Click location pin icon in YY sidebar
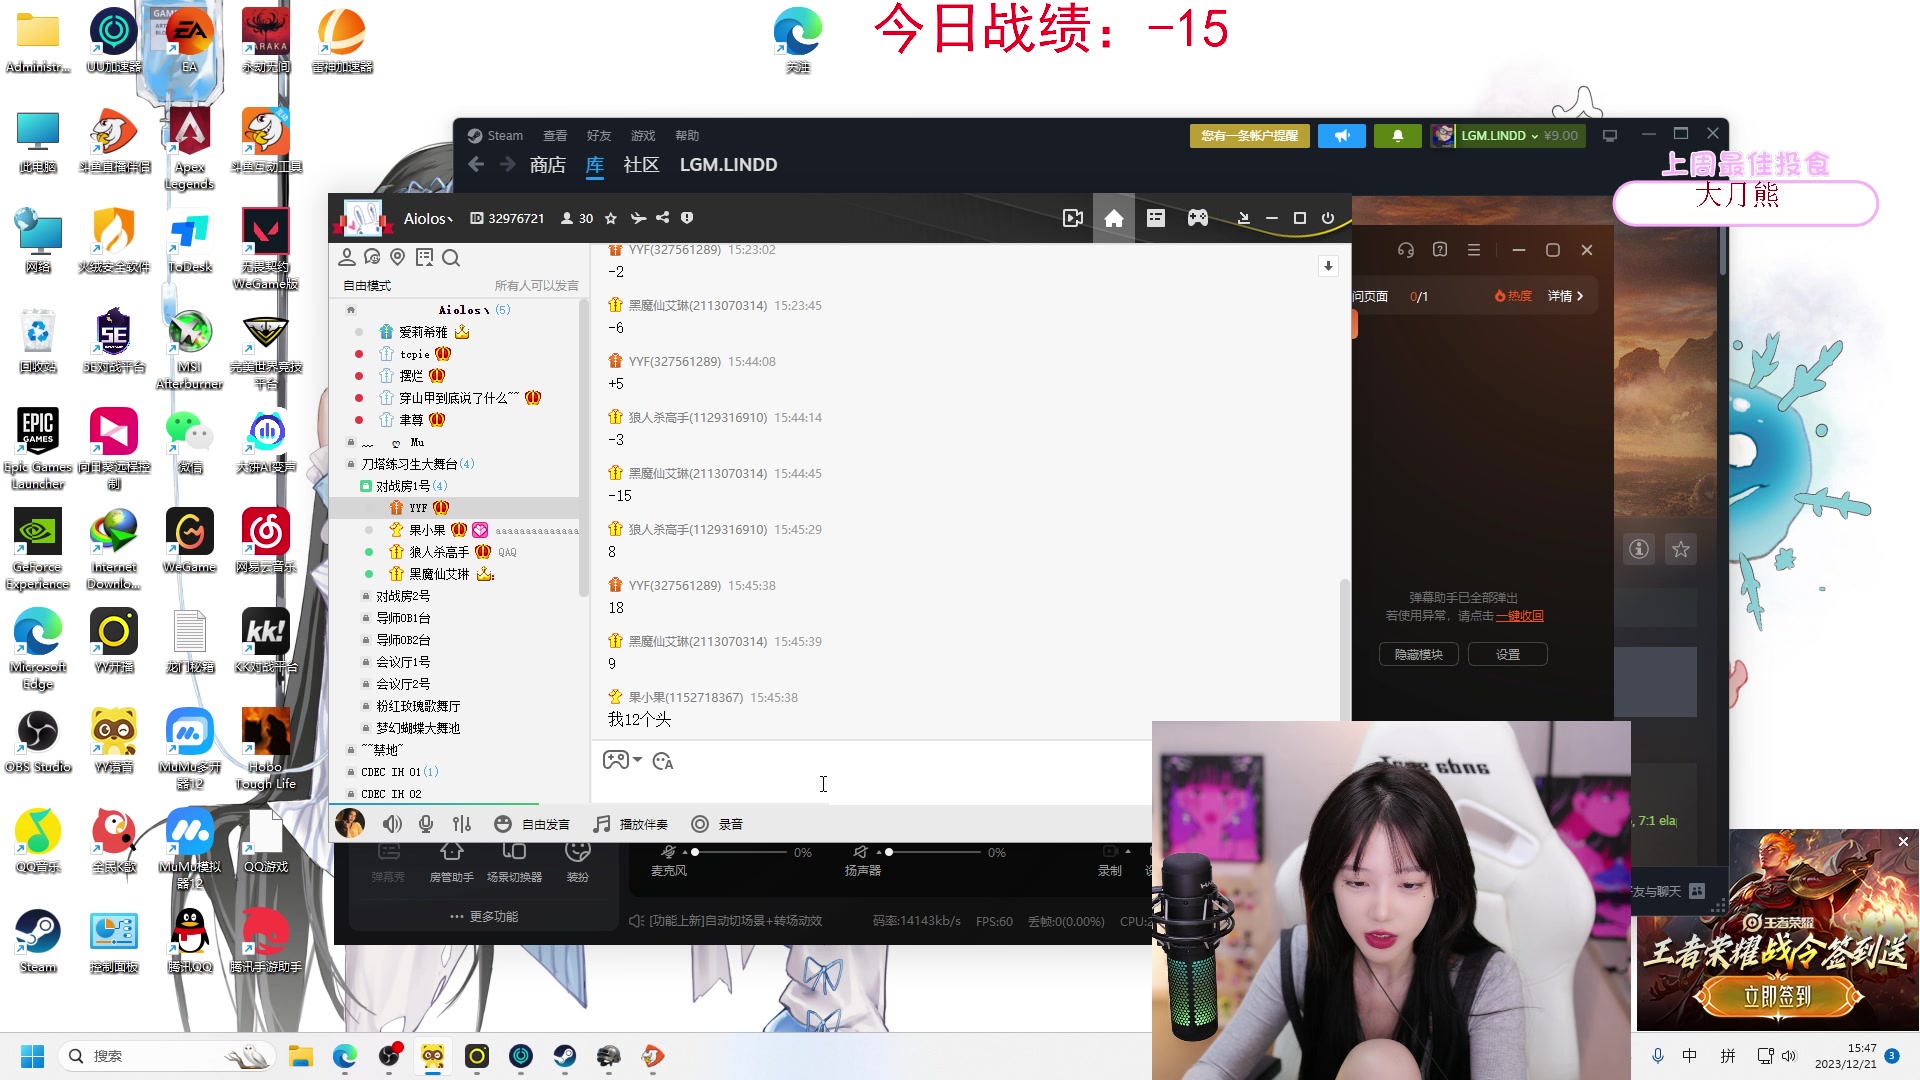Screen dimensions: 1920x1080 coord(398,258)
